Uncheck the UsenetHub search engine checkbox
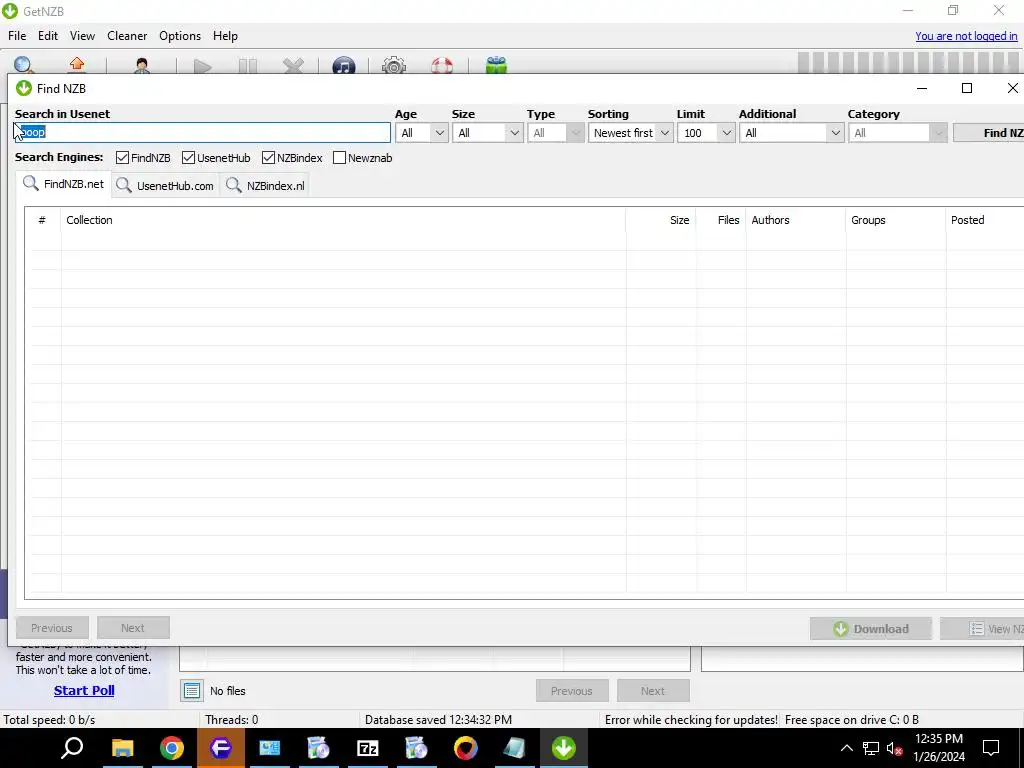1024x768 pixels. [x=189, y=157]
